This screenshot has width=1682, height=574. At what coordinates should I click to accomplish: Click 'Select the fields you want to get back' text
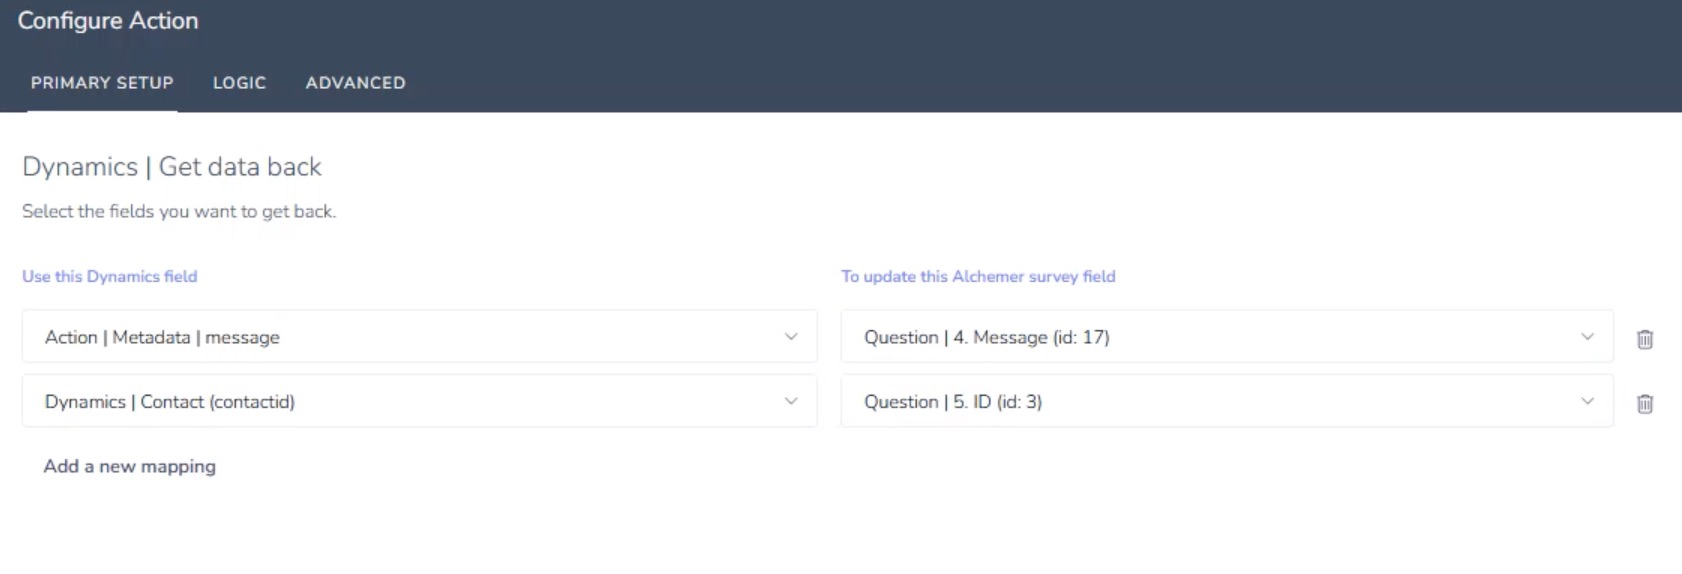pos(179,211)
